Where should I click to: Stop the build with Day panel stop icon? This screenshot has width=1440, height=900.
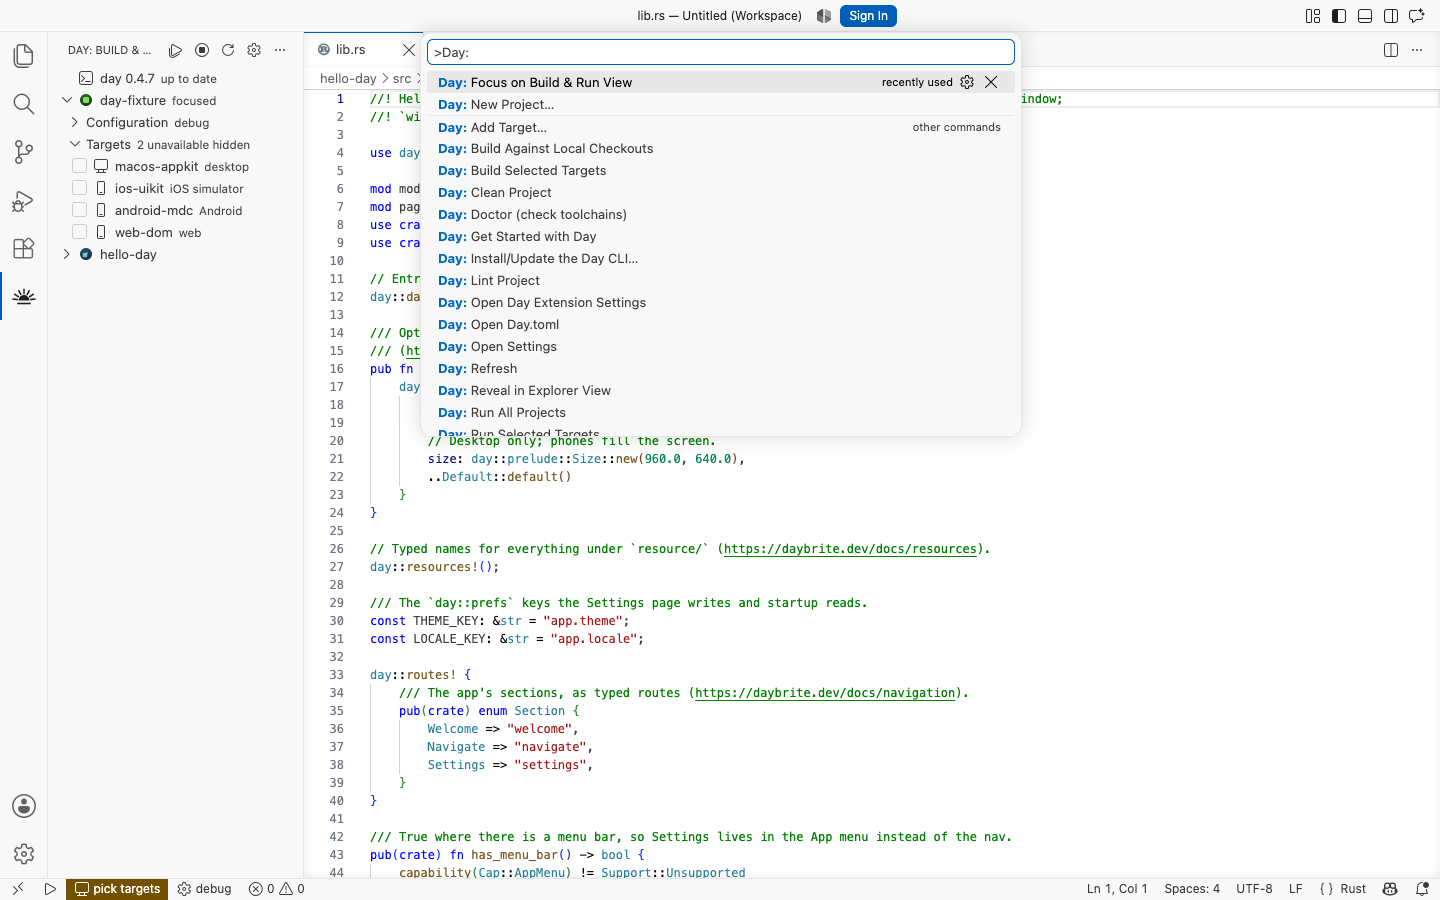(202, 50)
